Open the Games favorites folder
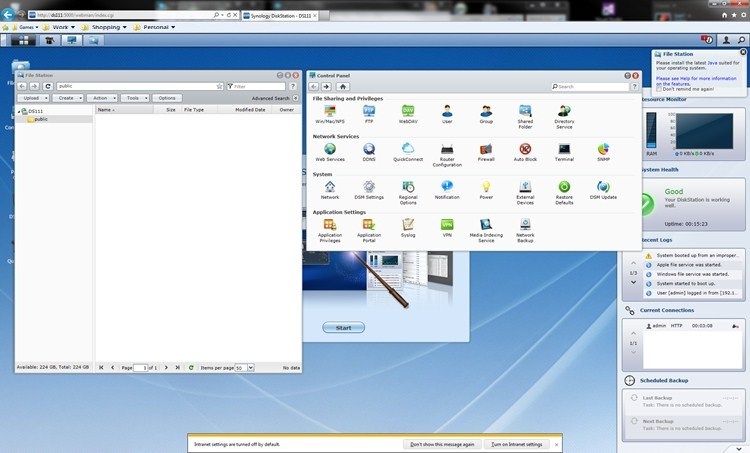 [25, 27]
